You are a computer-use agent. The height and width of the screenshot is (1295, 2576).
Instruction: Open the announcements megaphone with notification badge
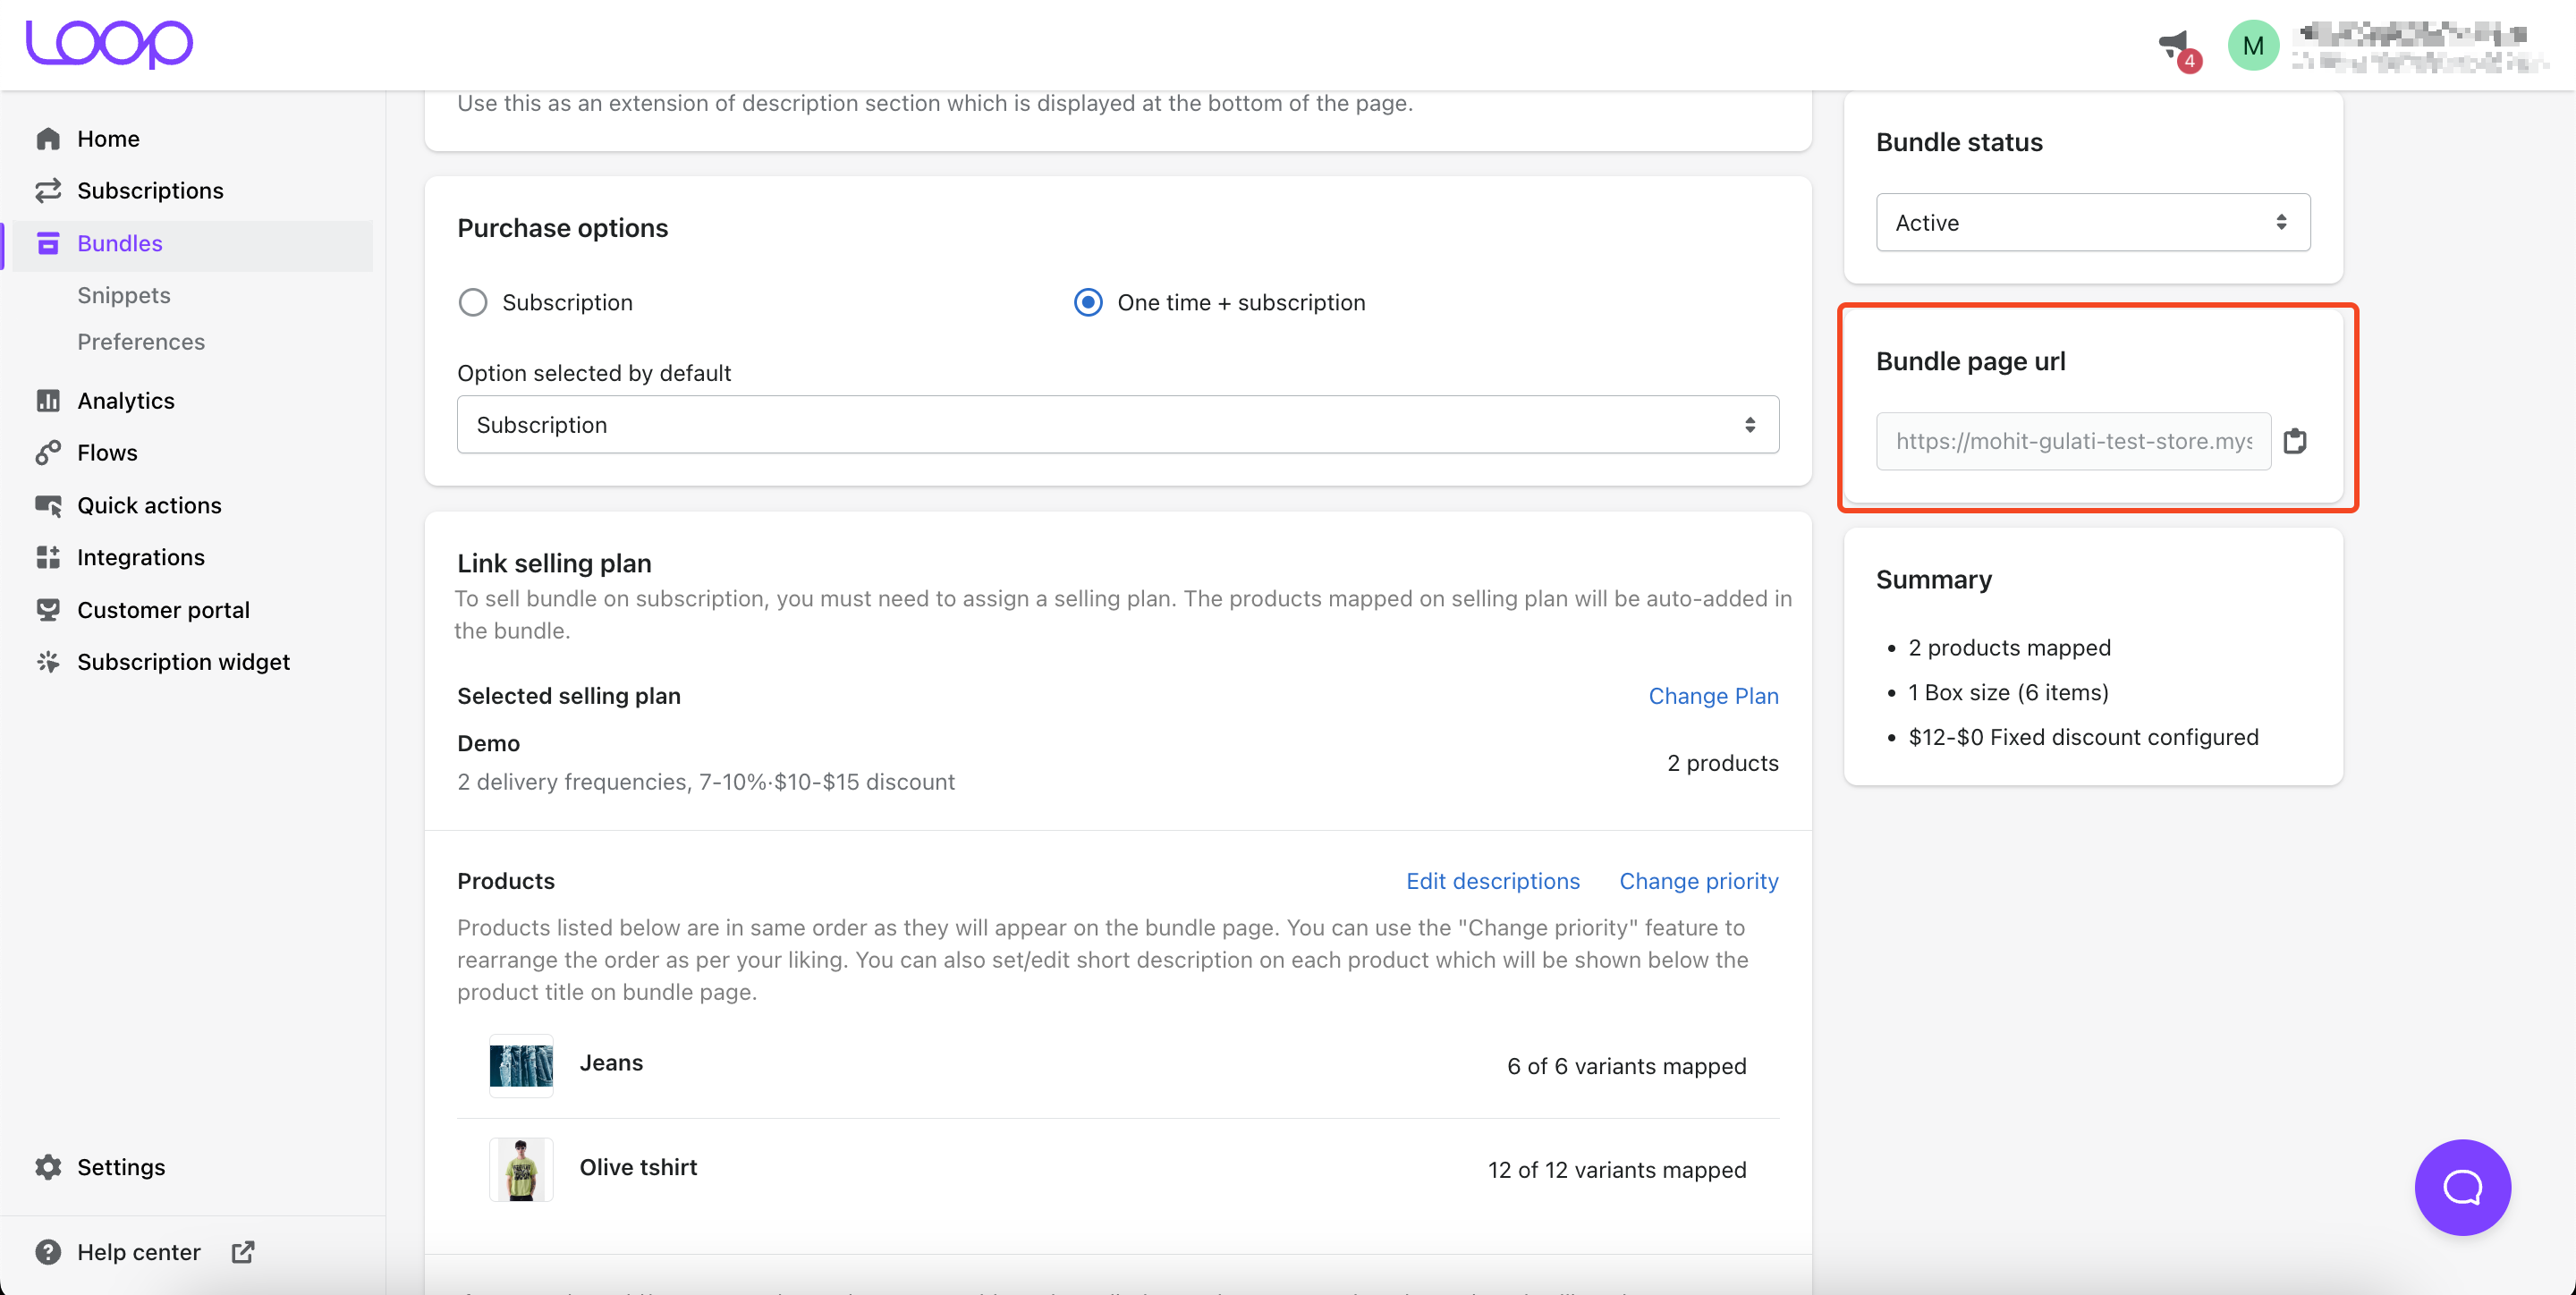point(2177,44)
